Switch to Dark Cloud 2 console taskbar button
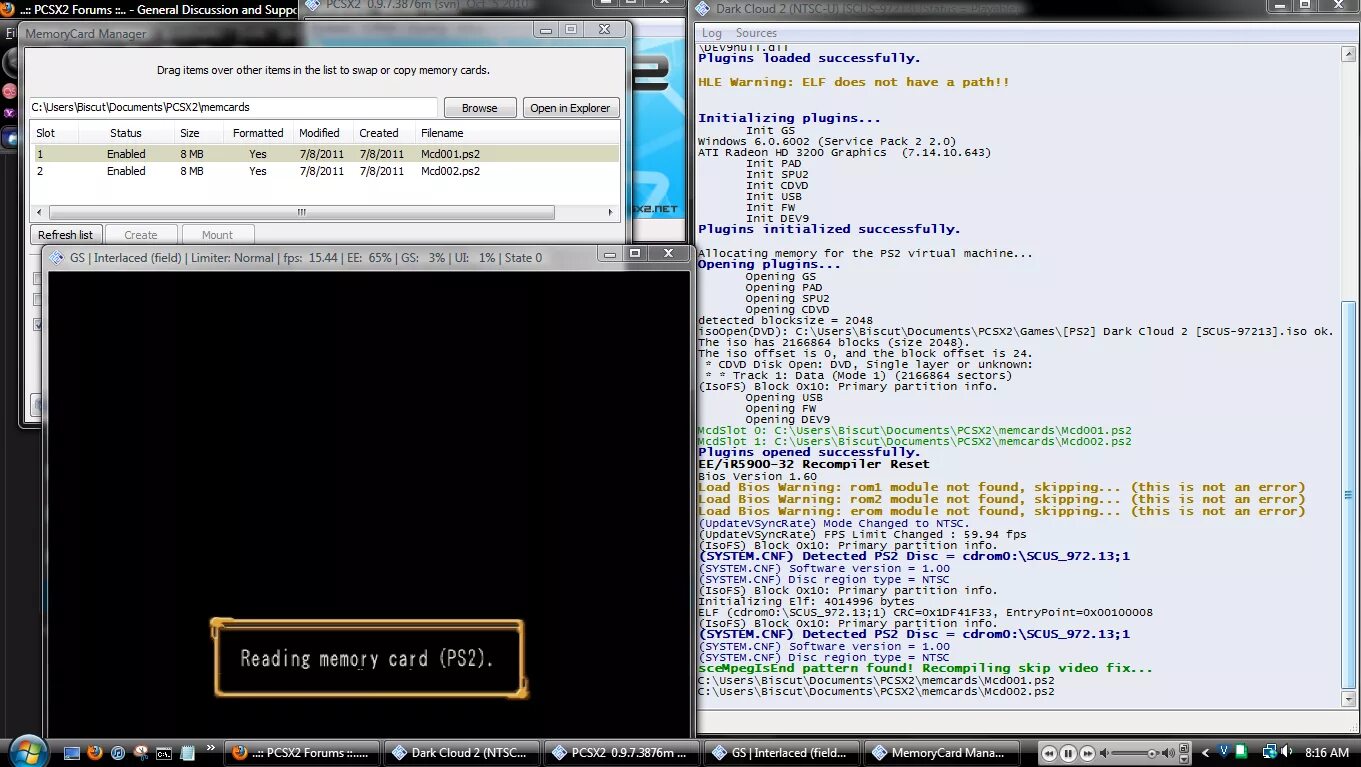Viewport: 1361px width, 767px height. click(460, 753)
